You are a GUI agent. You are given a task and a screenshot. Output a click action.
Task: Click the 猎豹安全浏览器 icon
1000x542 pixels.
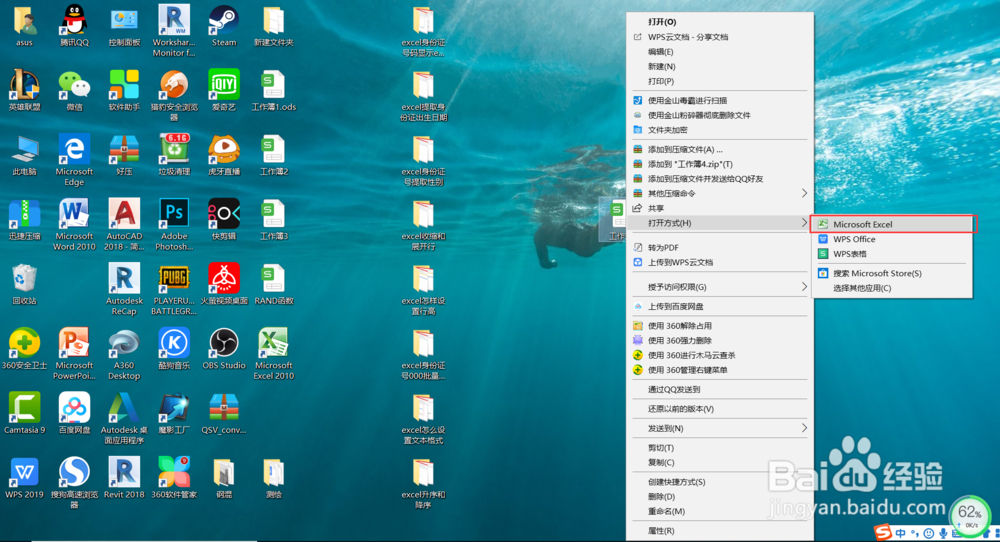pos(173,96)
